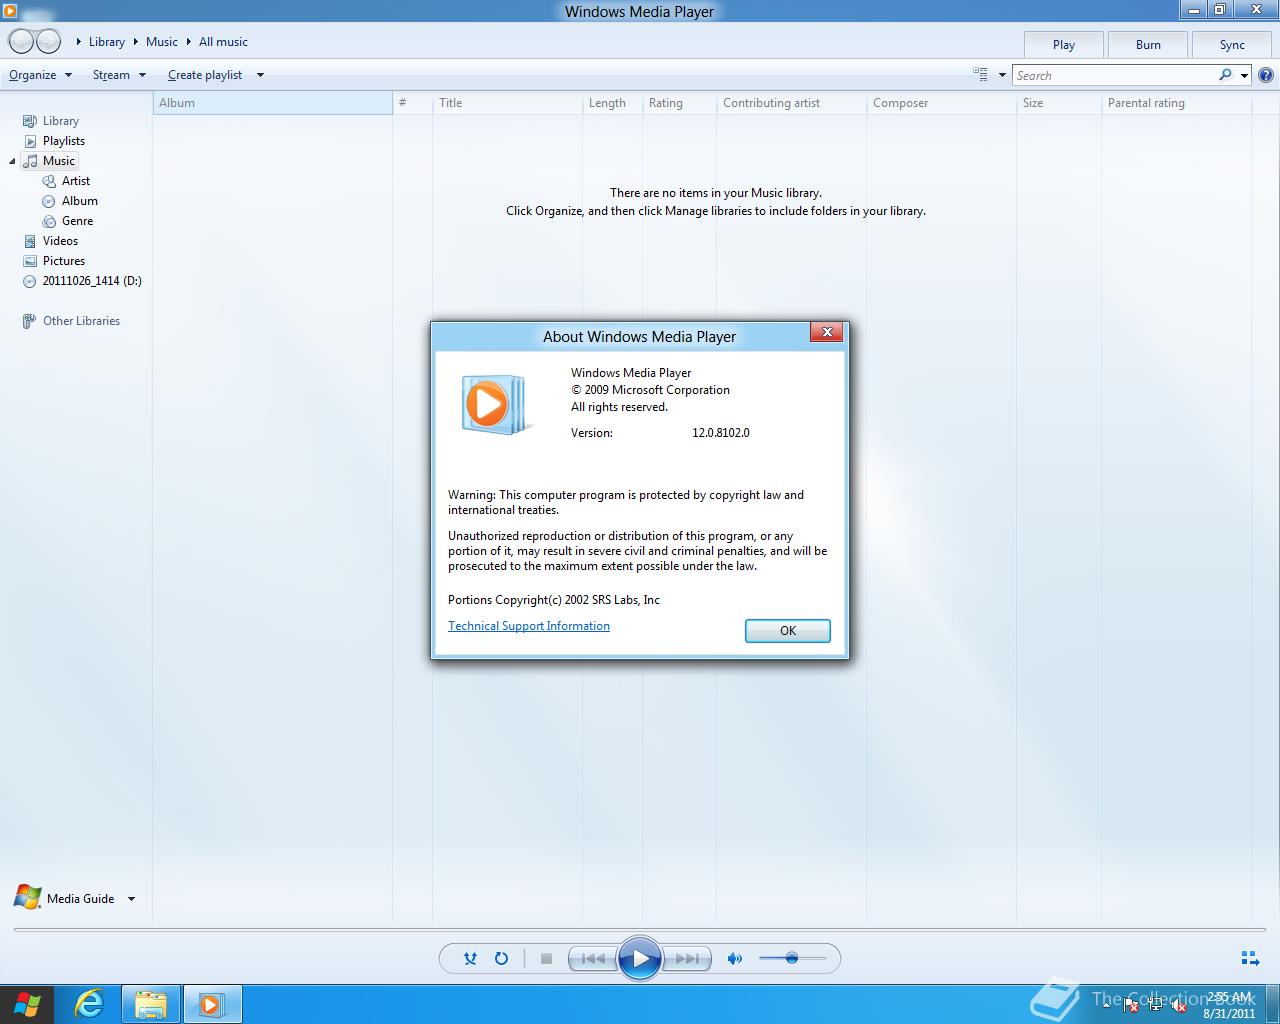Click the Back navigation arrow button
1280x1024 pixels.
point(21,41)
